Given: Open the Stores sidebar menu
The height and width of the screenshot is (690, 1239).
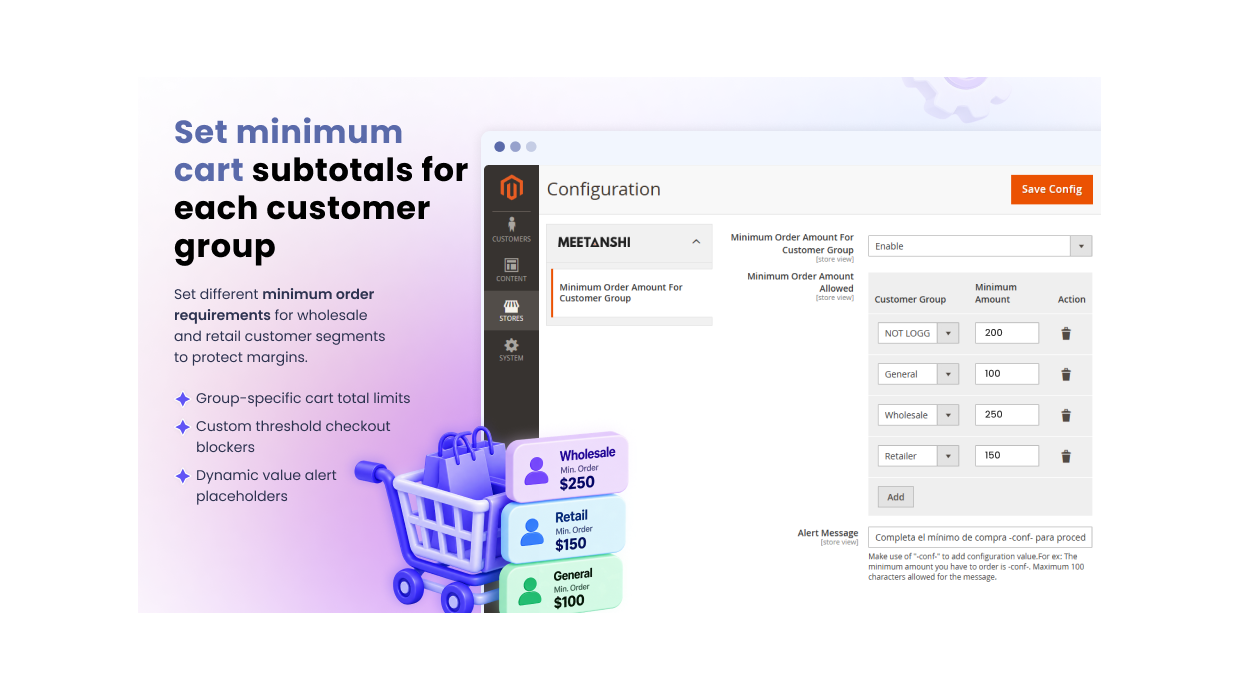Looking at the screenshot, I should (x=511, y=310).
